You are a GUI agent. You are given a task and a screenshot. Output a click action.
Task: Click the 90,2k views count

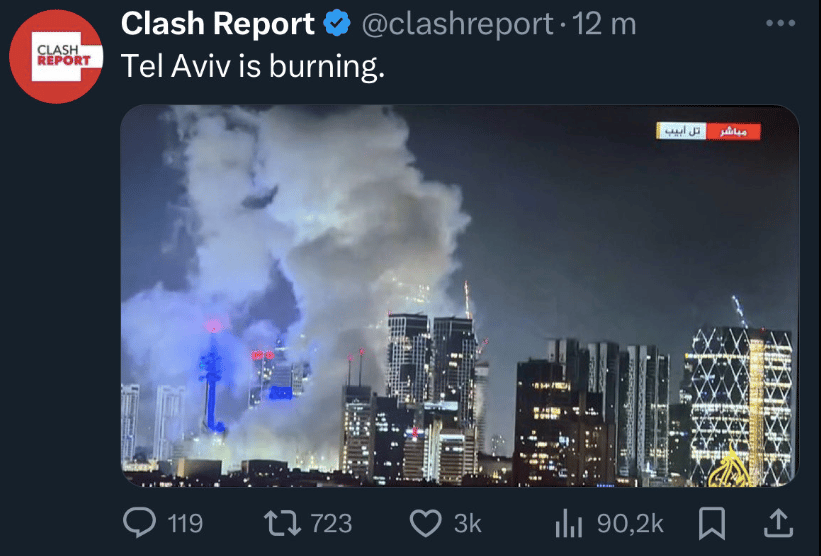tap(630, 524)
